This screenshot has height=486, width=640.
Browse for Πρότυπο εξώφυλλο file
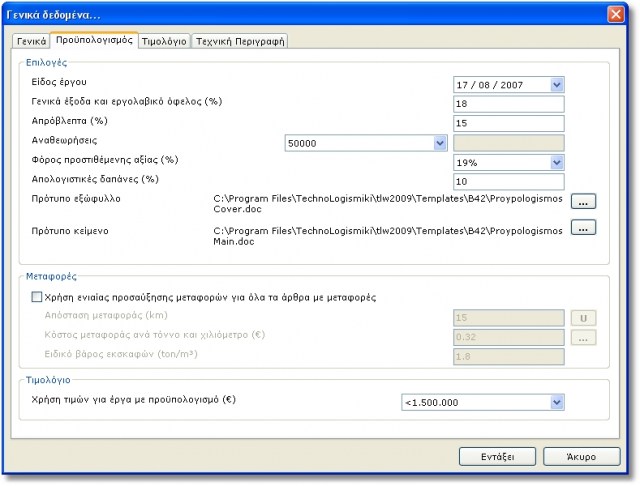point(583,201)
